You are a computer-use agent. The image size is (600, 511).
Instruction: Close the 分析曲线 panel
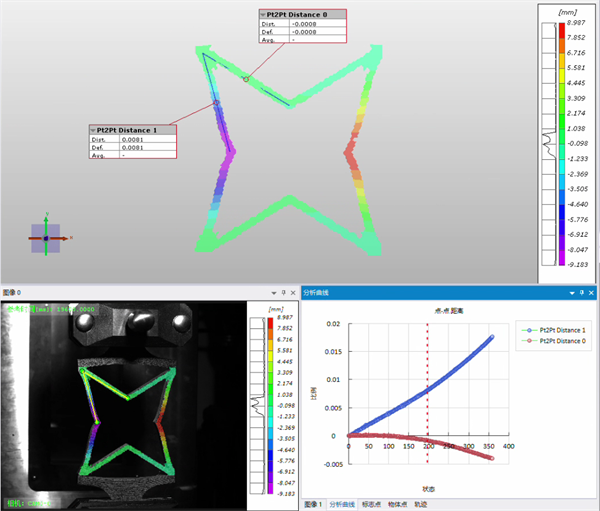point(591,293)
